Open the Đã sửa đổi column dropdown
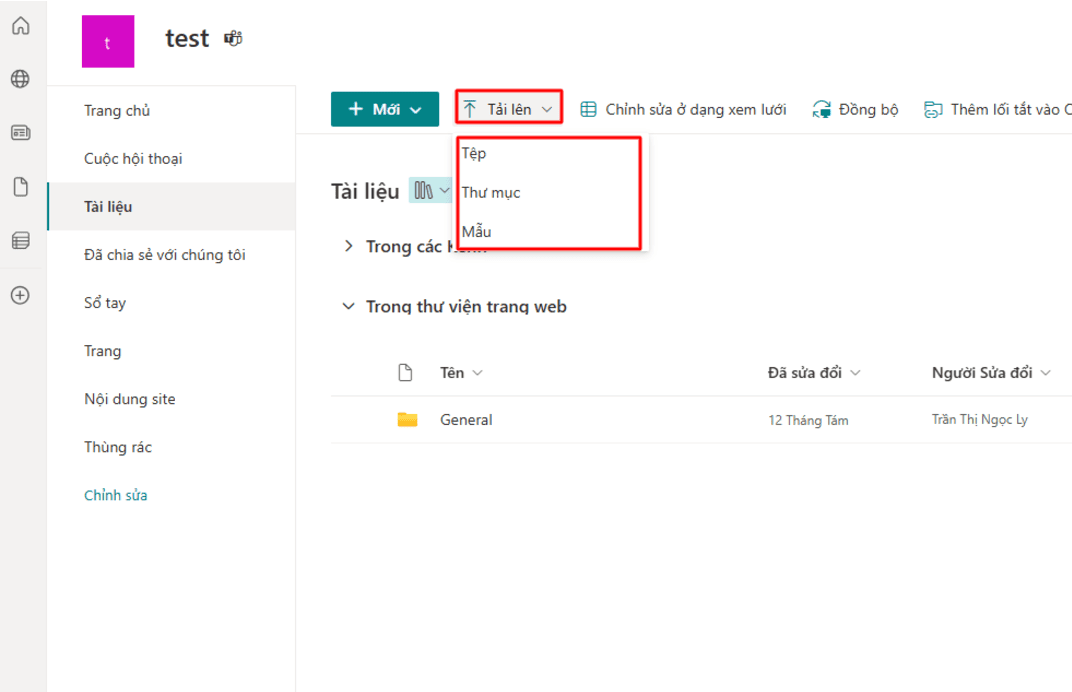The width and height of the screenshot is (1072, 692). [x=855, y=373]
